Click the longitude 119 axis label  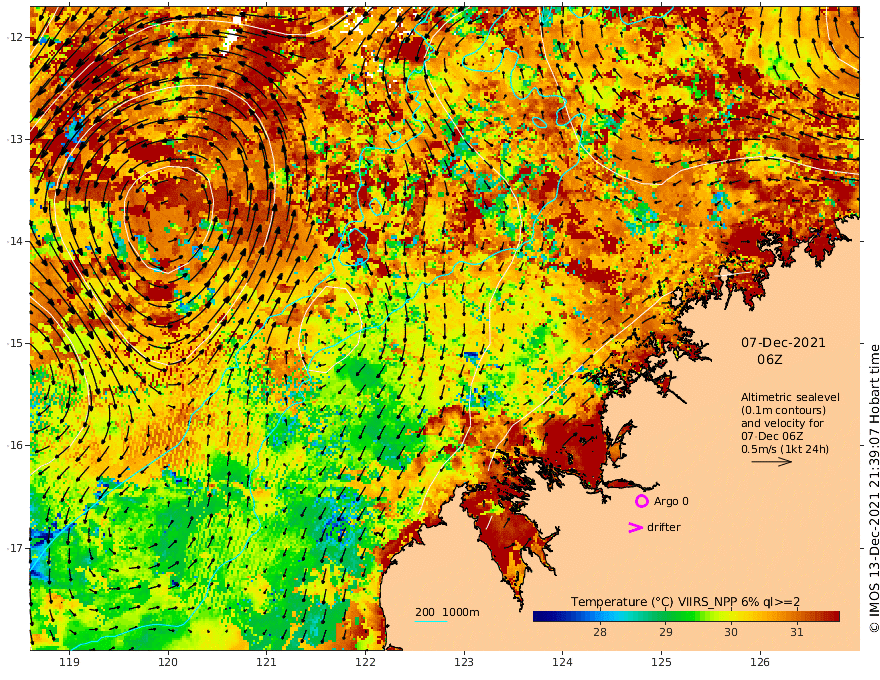[69, 662]
